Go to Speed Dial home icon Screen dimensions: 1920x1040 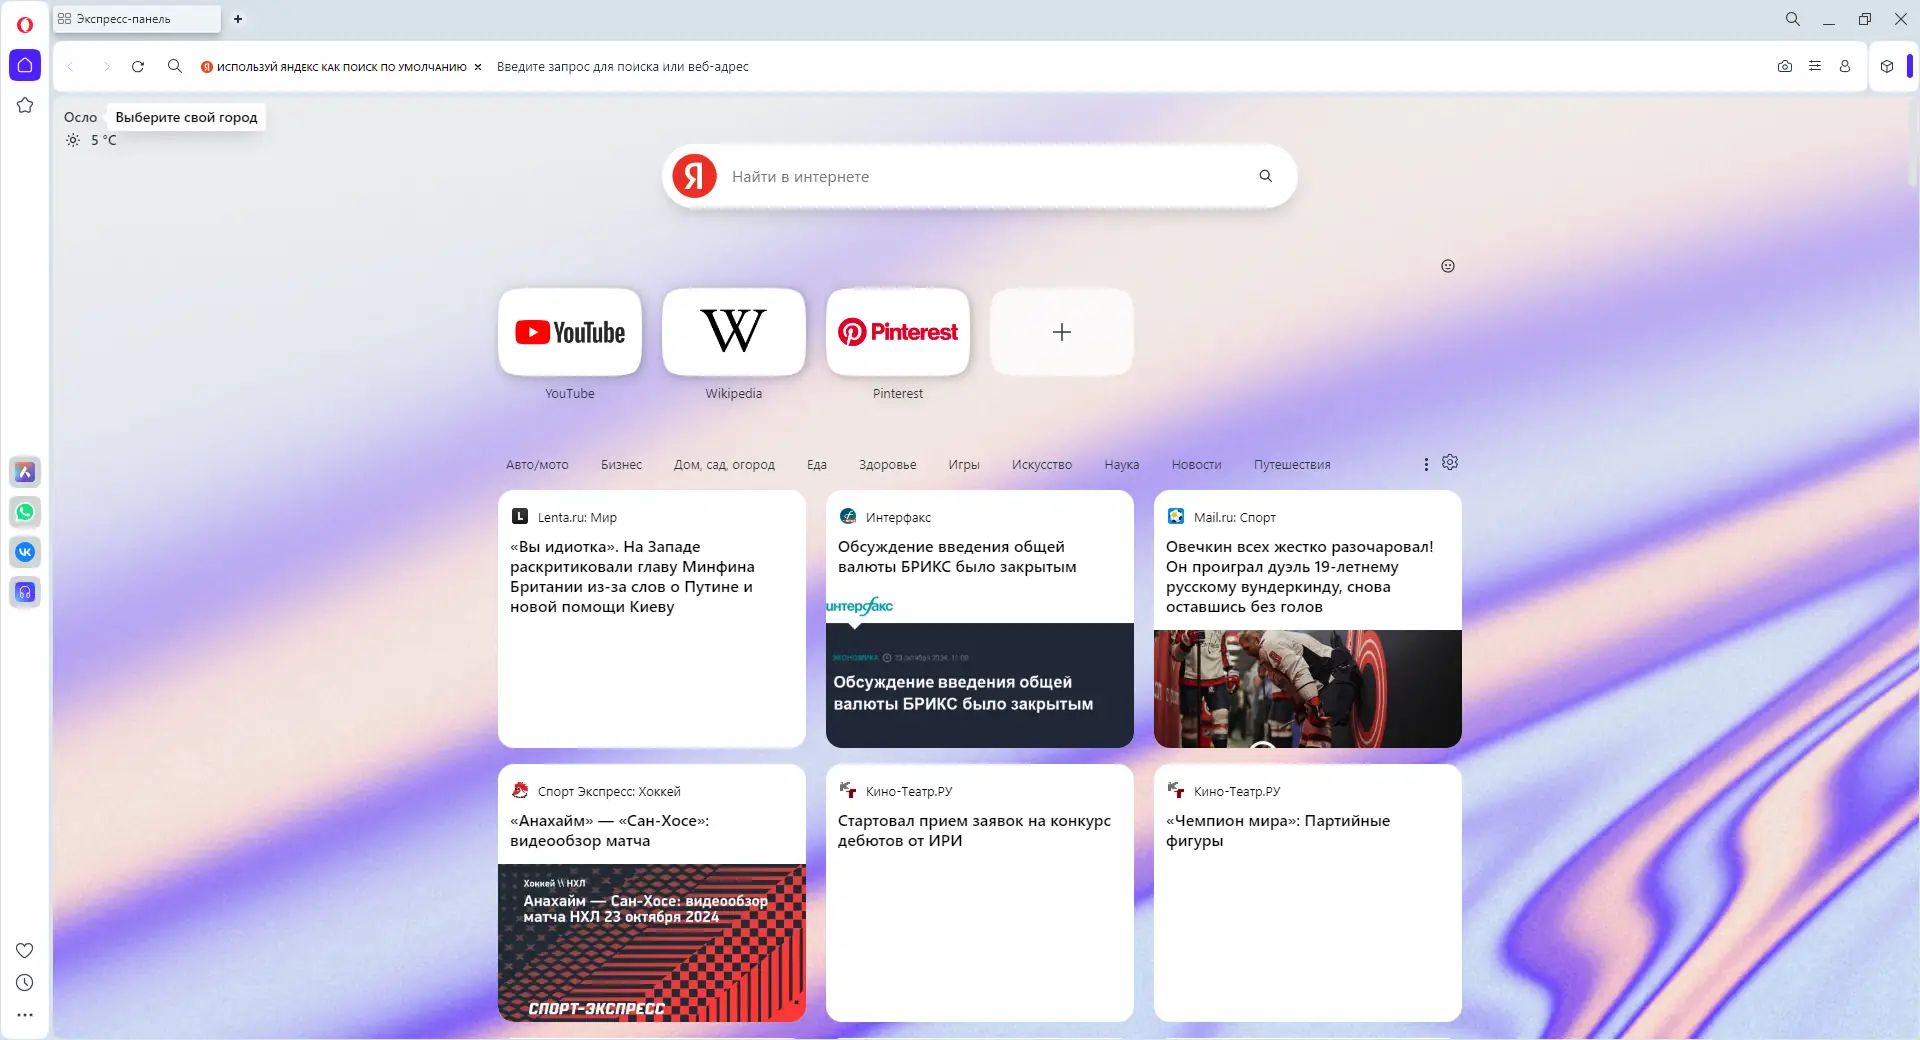click(25, 65)
